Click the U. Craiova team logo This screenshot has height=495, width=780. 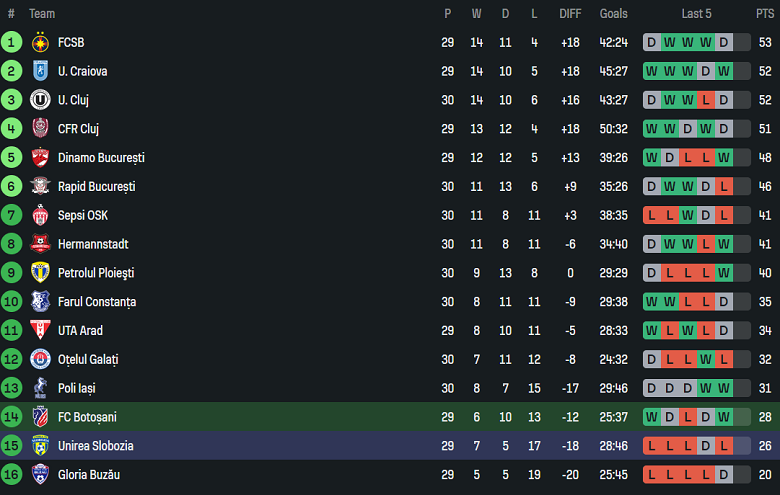coord(40,71)
